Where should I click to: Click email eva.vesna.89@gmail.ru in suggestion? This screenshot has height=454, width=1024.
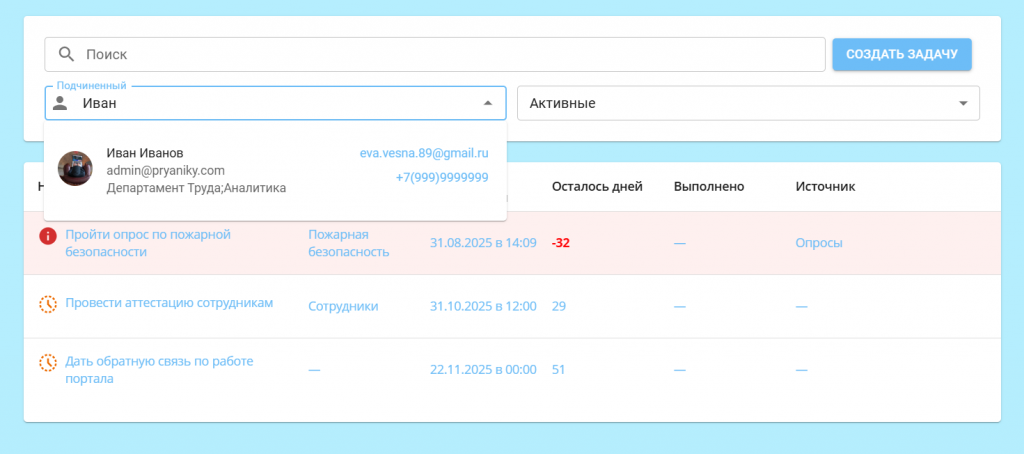pyautogui.click(x=424, y=153)
